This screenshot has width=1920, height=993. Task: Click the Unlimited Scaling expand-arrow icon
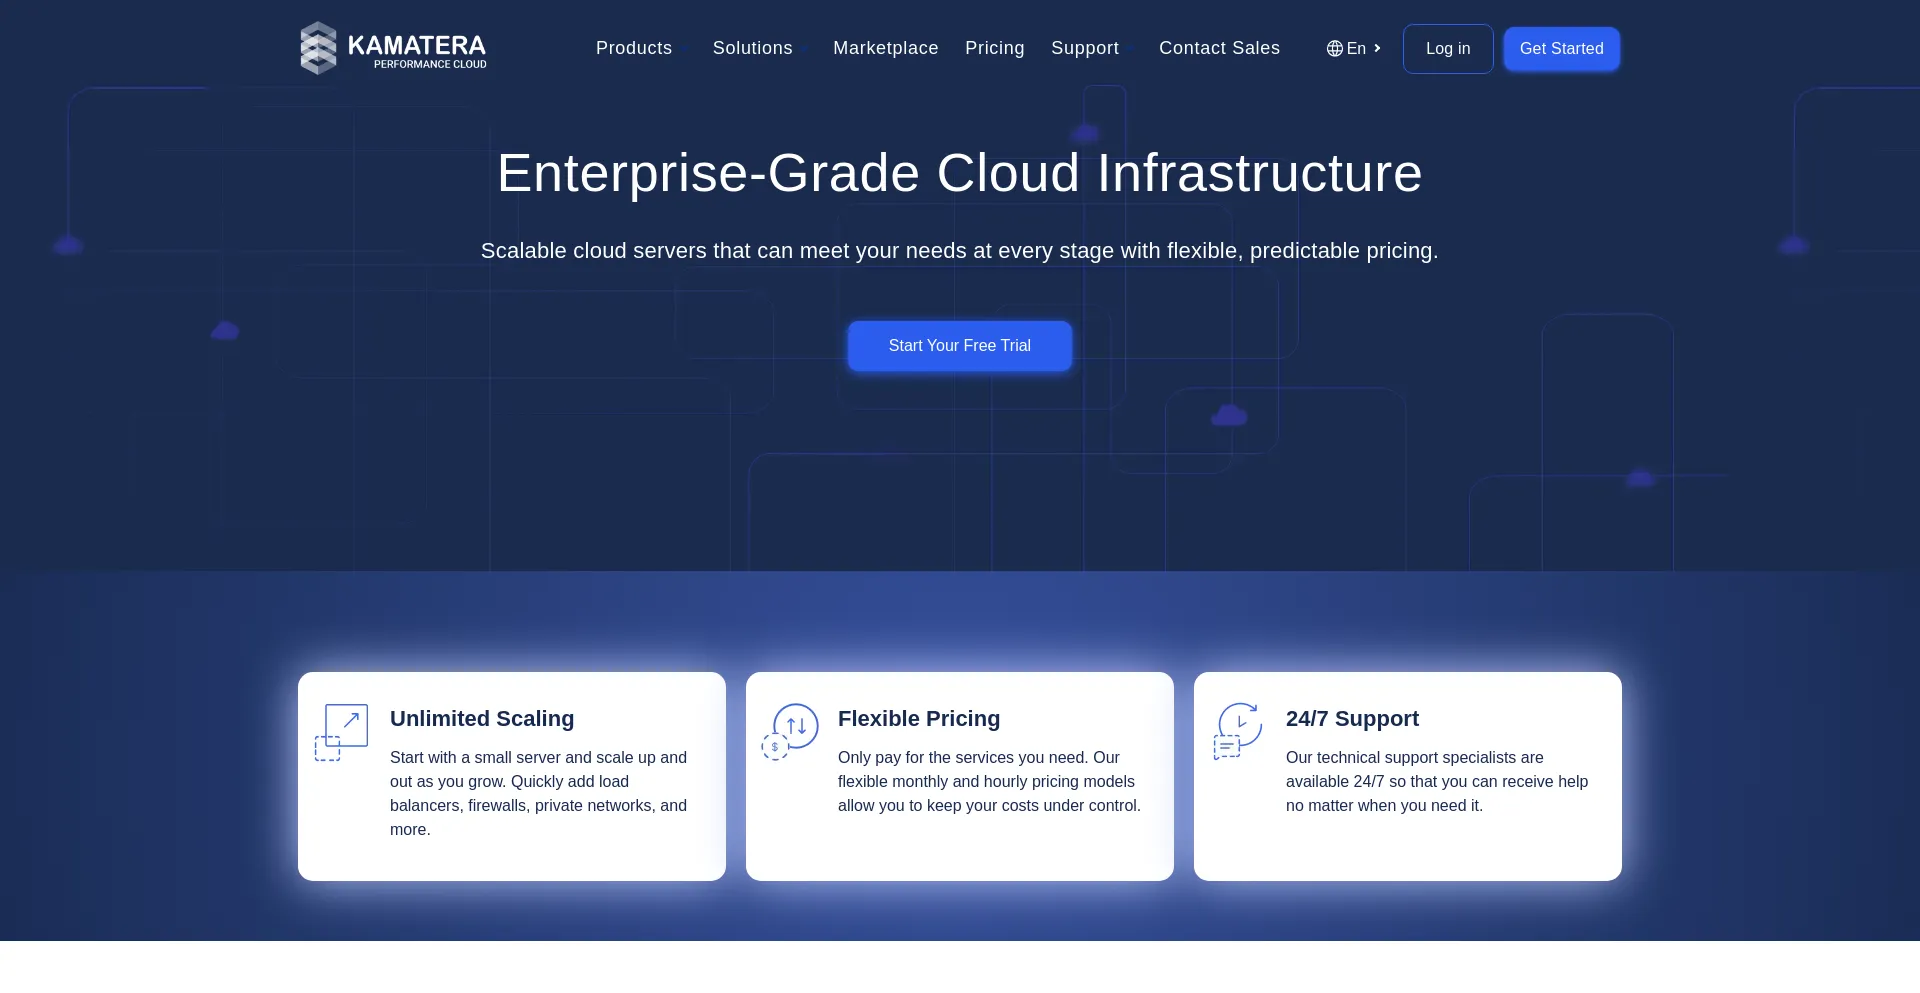tap(341, 732)
